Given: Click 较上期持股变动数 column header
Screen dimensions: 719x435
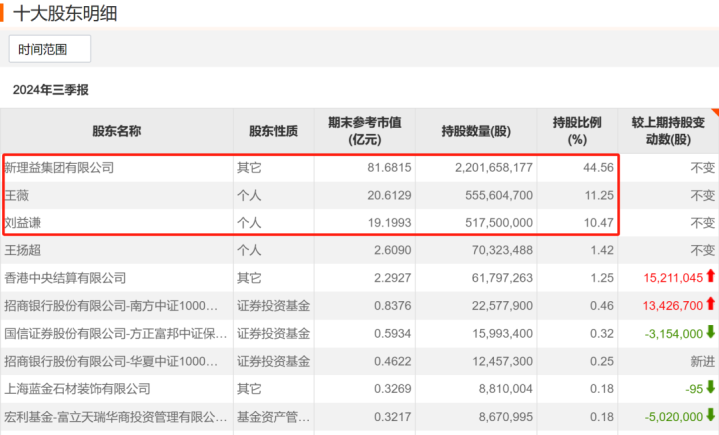Looking at the screenshot, I should point(668,131).
